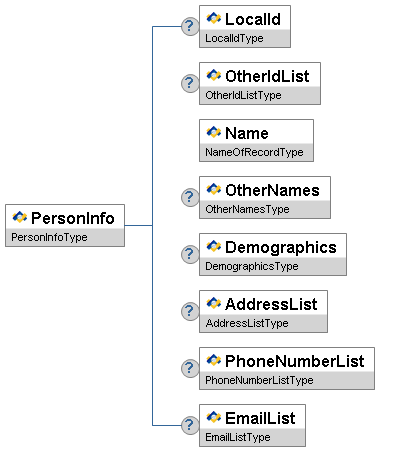Screen dimensions: 397x451
Task: Click the element icon in the Name node
Action: [x=214, y=132]
